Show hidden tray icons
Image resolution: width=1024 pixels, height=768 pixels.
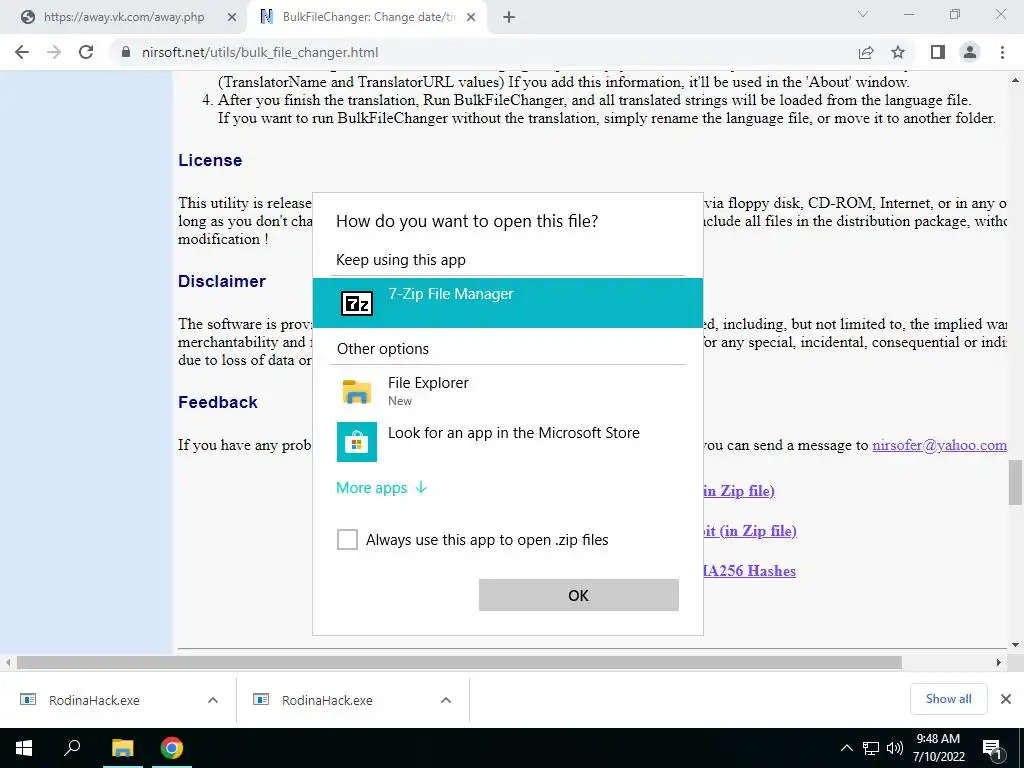(846, 748)
